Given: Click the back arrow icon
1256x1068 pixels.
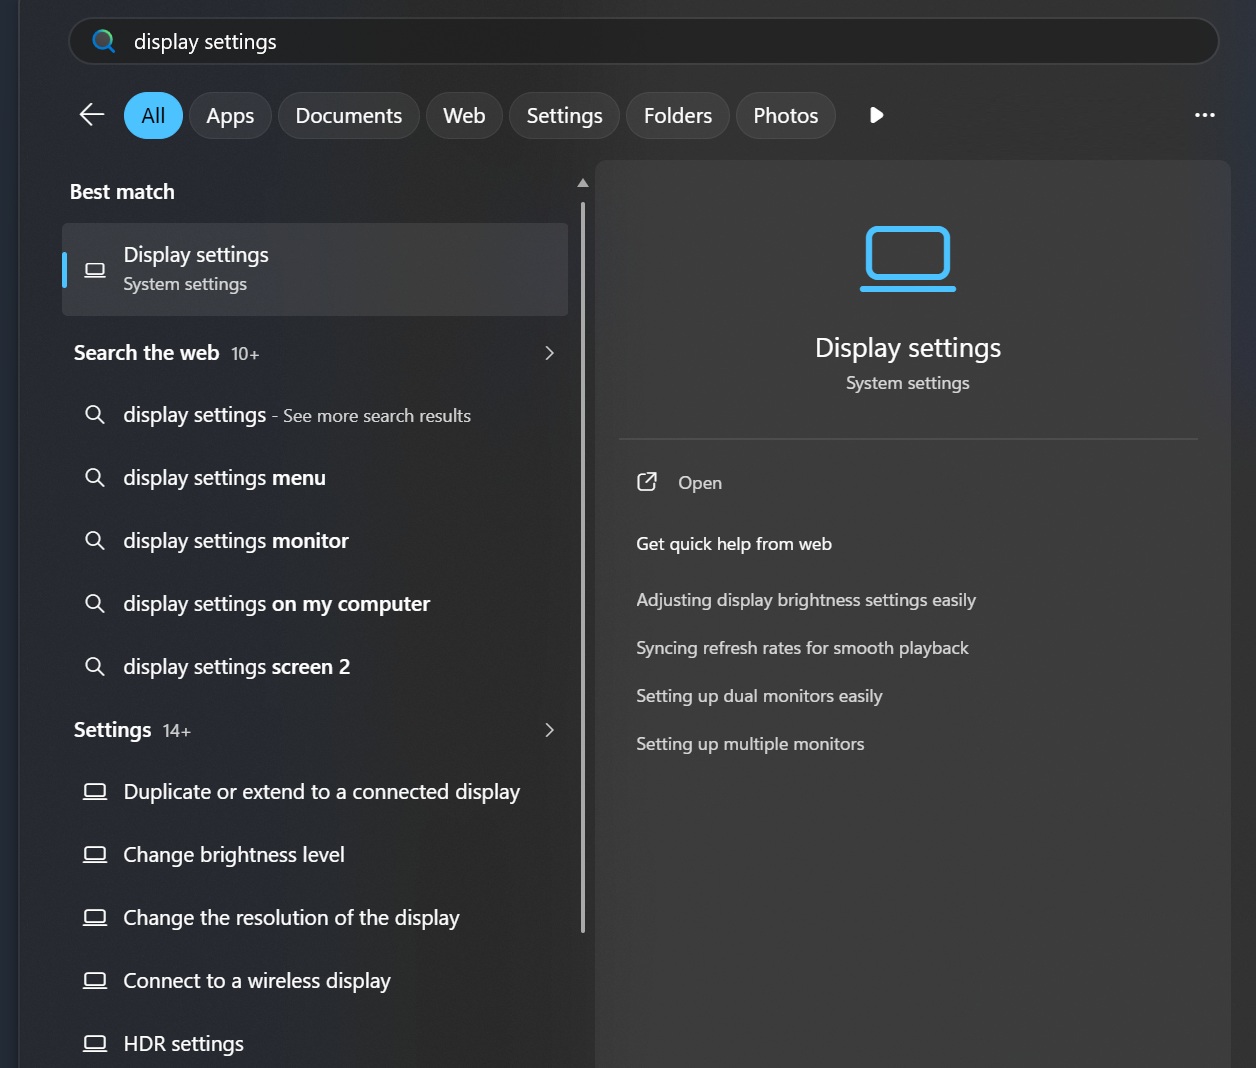Looking at the screenshot, I should tap(92, 115).
